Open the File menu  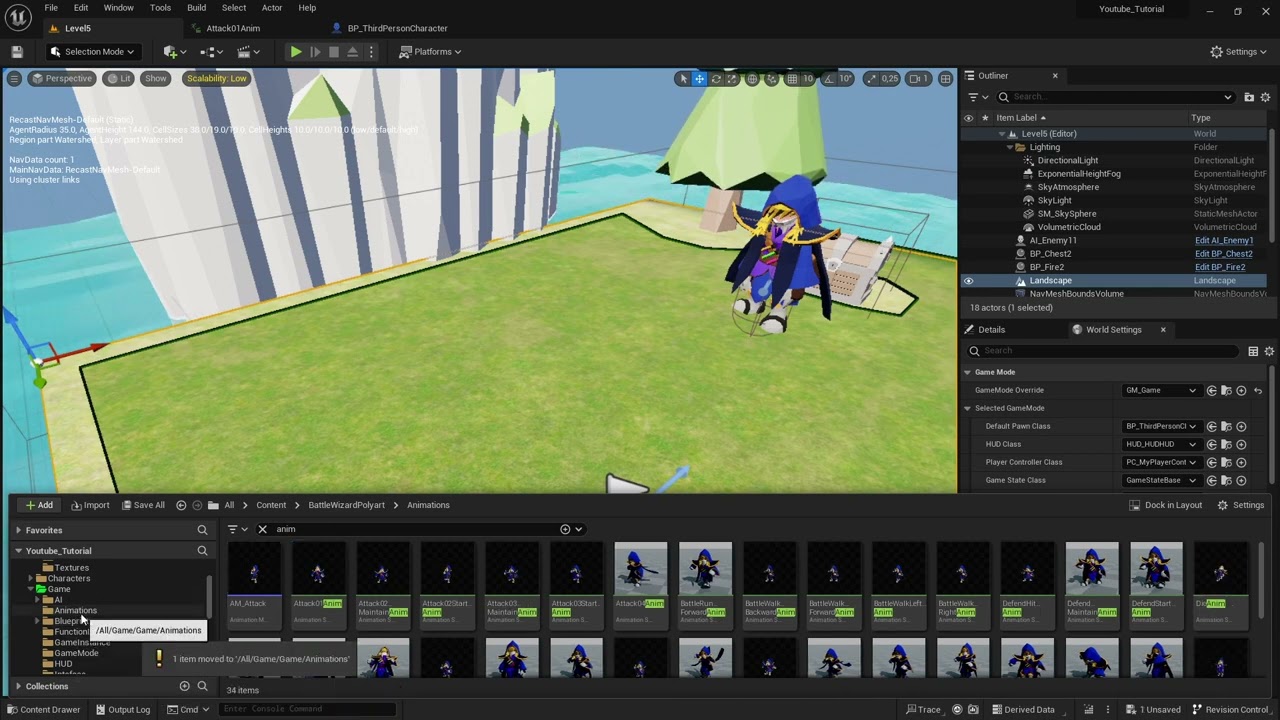tap(51, 8)
